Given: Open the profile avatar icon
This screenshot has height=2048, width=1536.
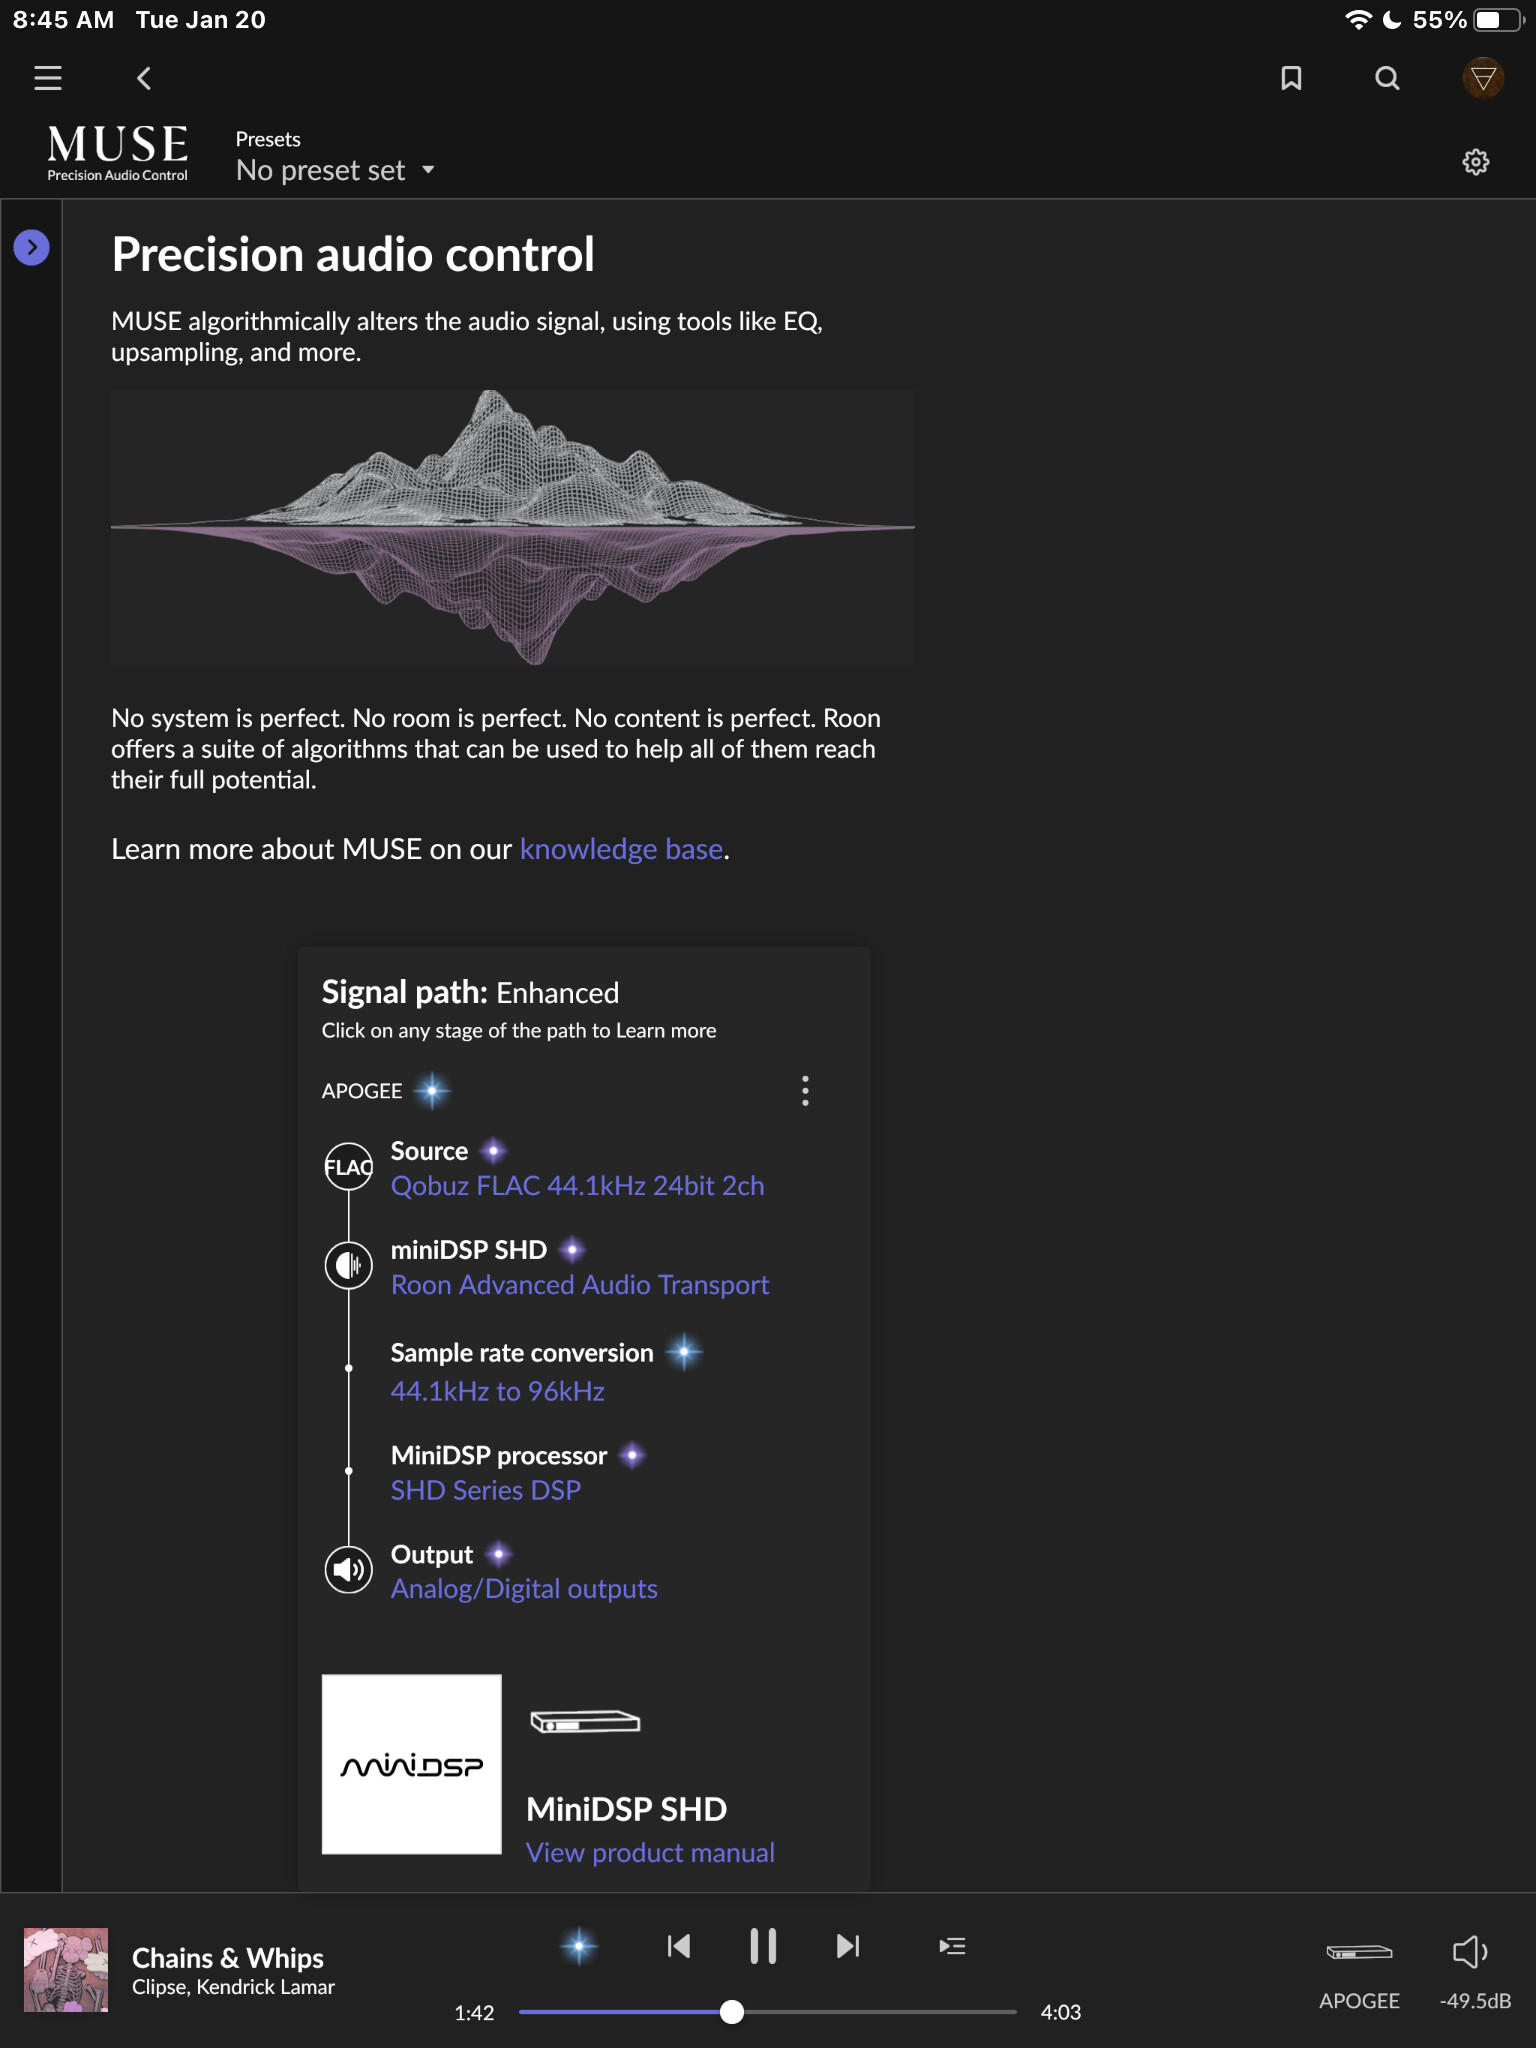Looking at the screenshot, I should tap(1483, 78).
